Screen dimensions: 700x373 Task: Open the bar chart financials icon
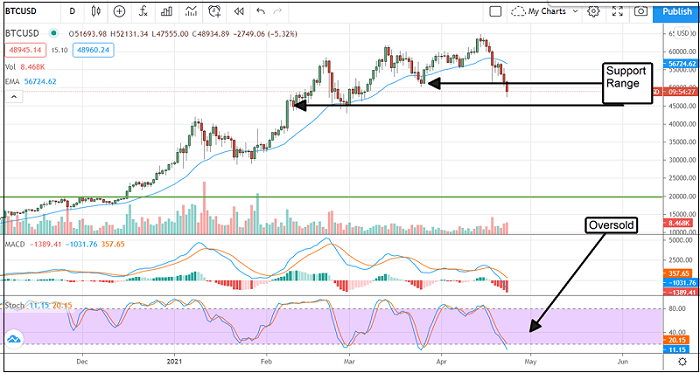coord(167,12)
